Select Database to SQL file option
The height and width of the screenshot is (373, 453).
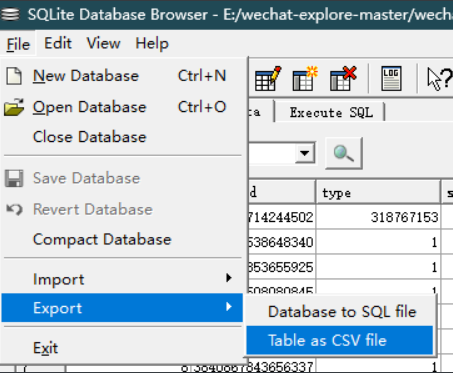point(340,312)
